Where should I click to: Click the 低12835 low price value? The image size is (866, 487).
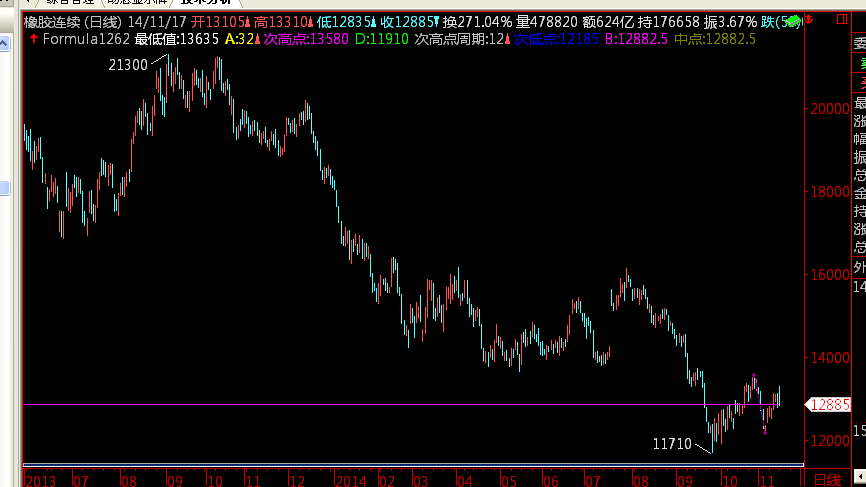tap(344, 22)
